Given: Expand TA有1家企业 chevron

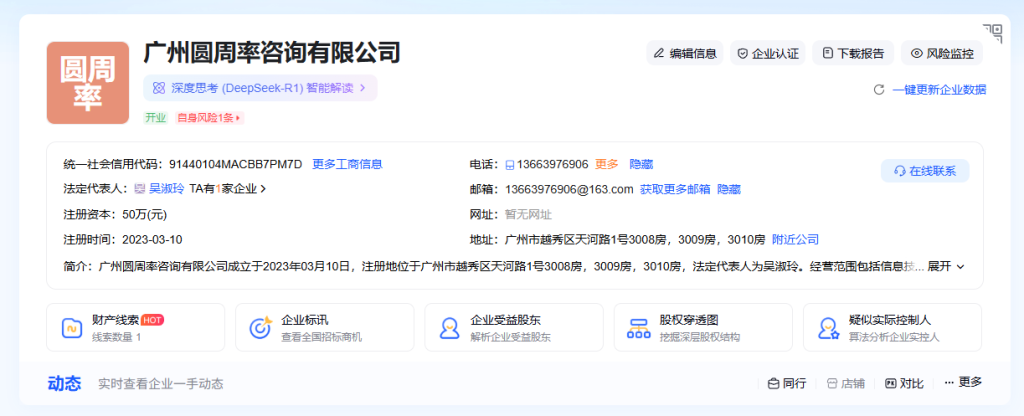Looking at the screenshot, I should pos(228,188).
